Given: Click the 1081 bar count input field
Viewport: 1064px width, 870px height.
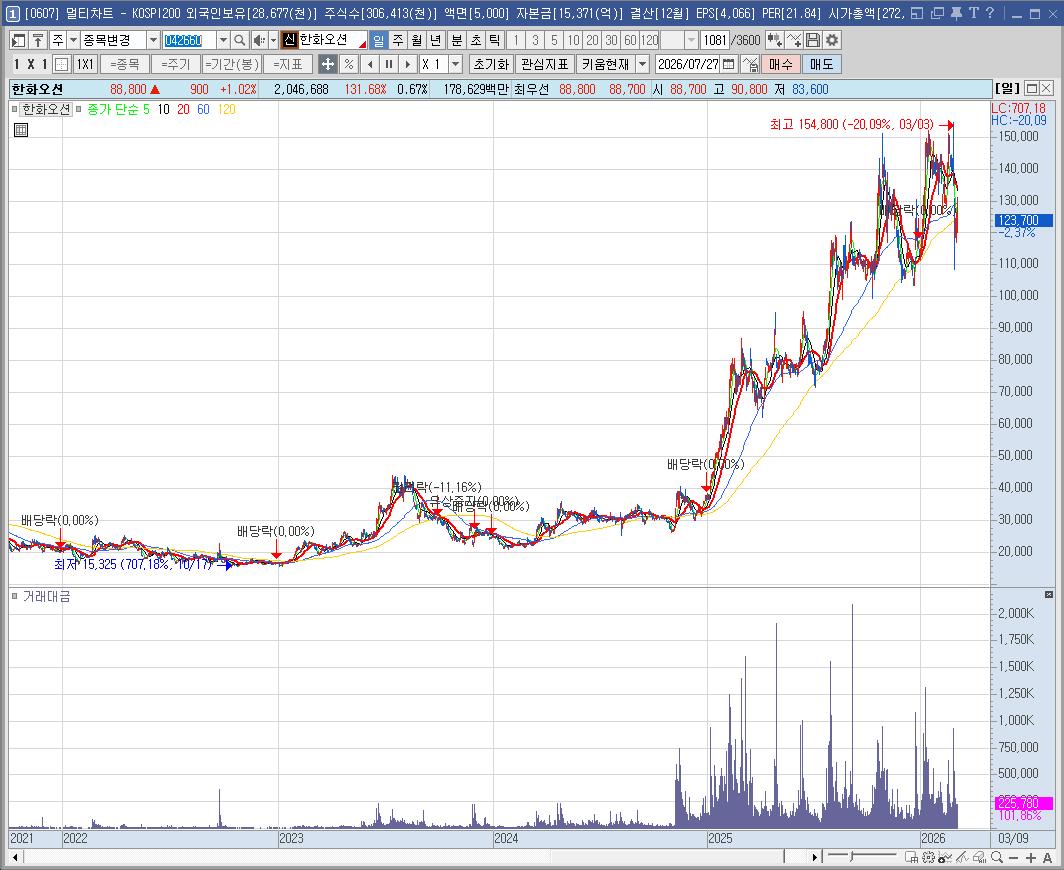Looking at the screenshot, I should coord(715,41).
